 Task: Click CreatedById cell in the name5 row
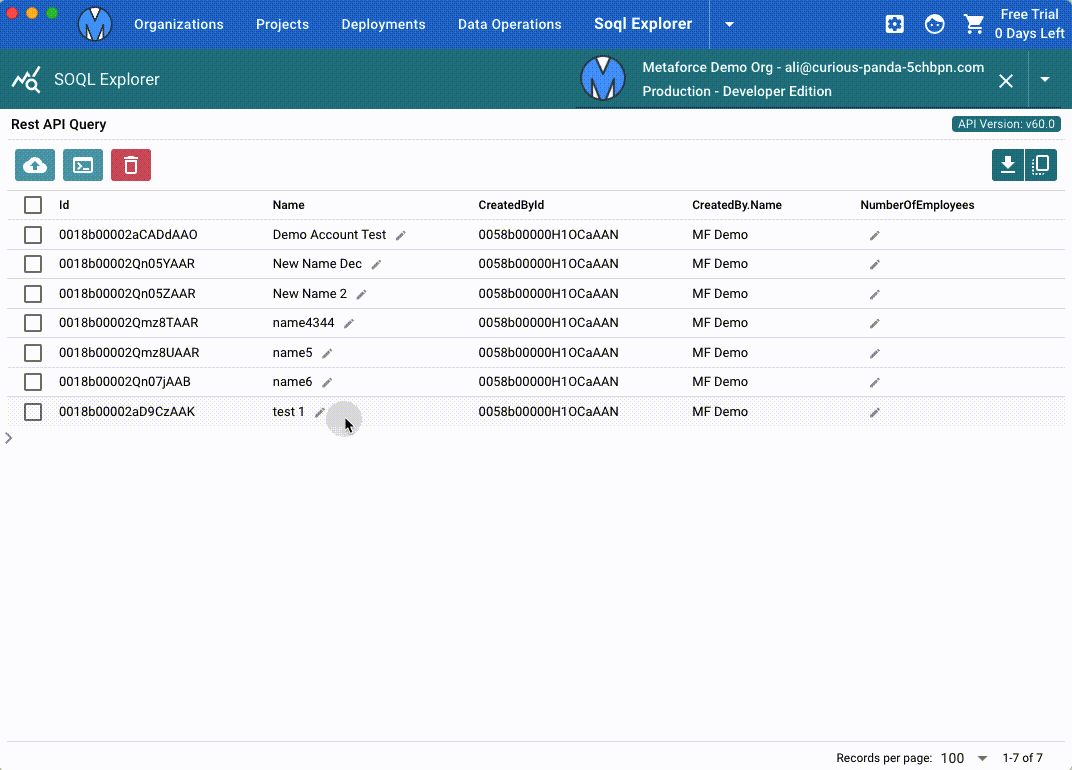548,353
